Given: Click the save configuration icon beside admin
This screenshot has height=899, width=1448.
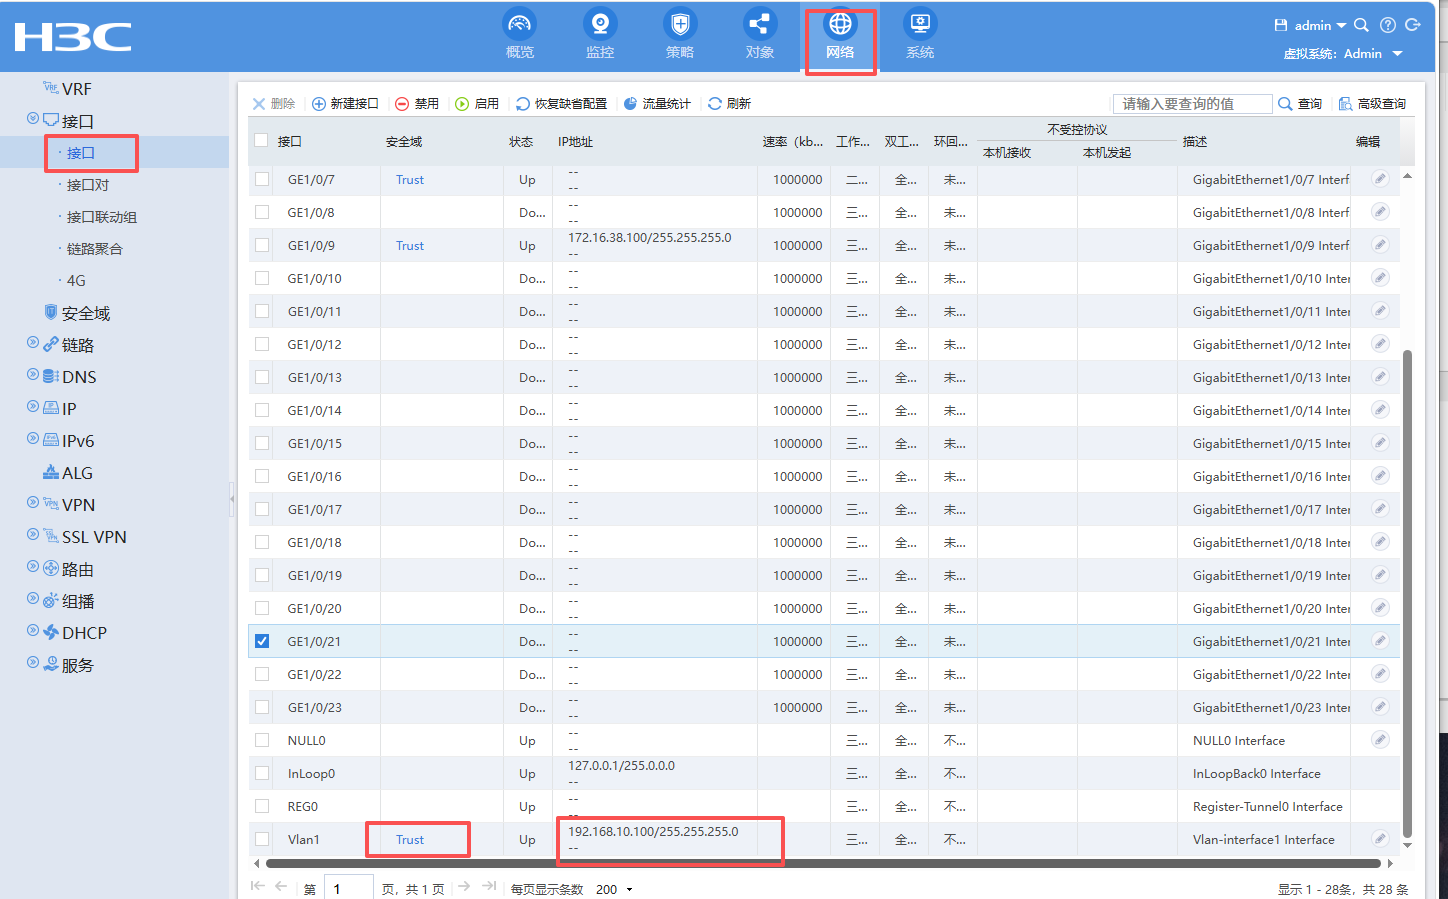Looking at the screenshot, I should pos(1281,25).
